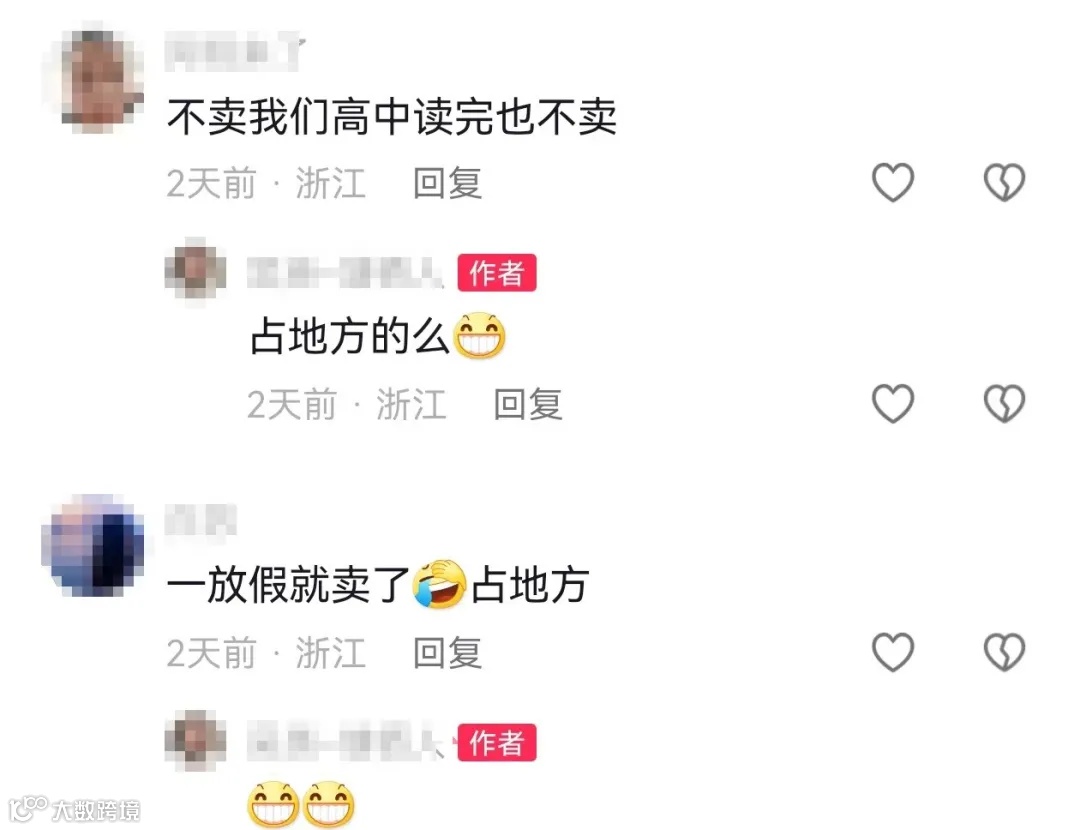Tap the 作者 badge on the bottom reply
The image size is (1080, 830).
coord(497,743)
